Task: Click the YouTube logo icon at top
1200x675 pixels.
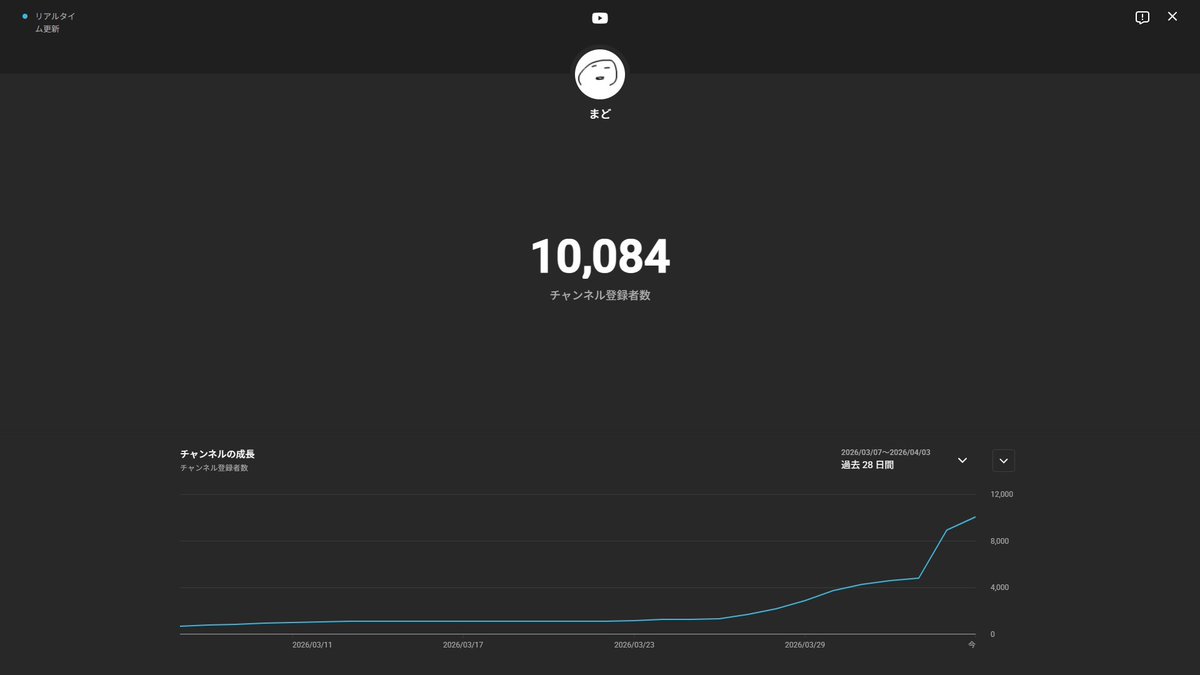Action: [x=600, y=18]
